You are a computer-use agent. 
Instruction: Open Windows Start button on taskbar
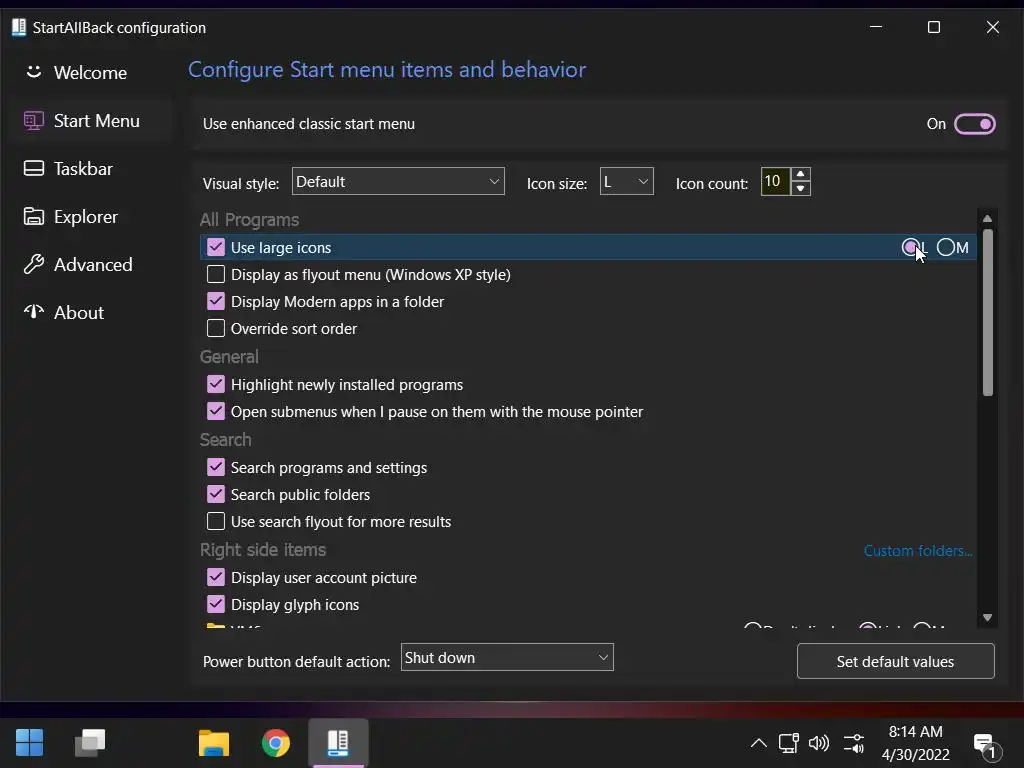coord(29,743)
